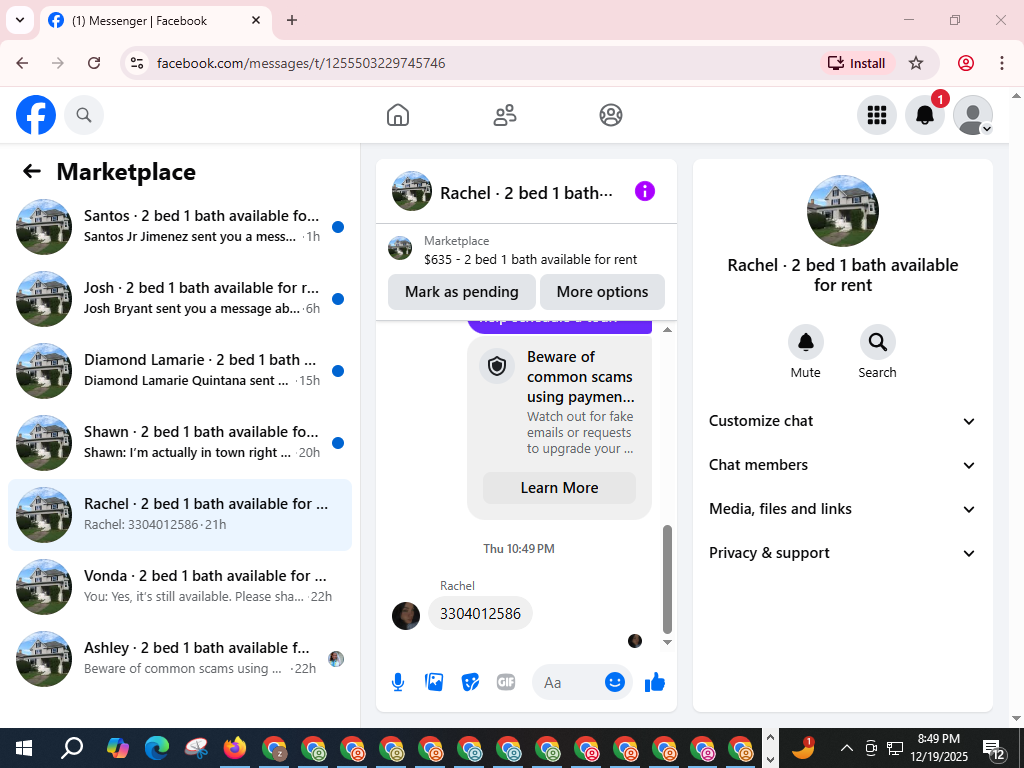Launch Microsoft Edge from the taskbar

(x=157, y=748)
